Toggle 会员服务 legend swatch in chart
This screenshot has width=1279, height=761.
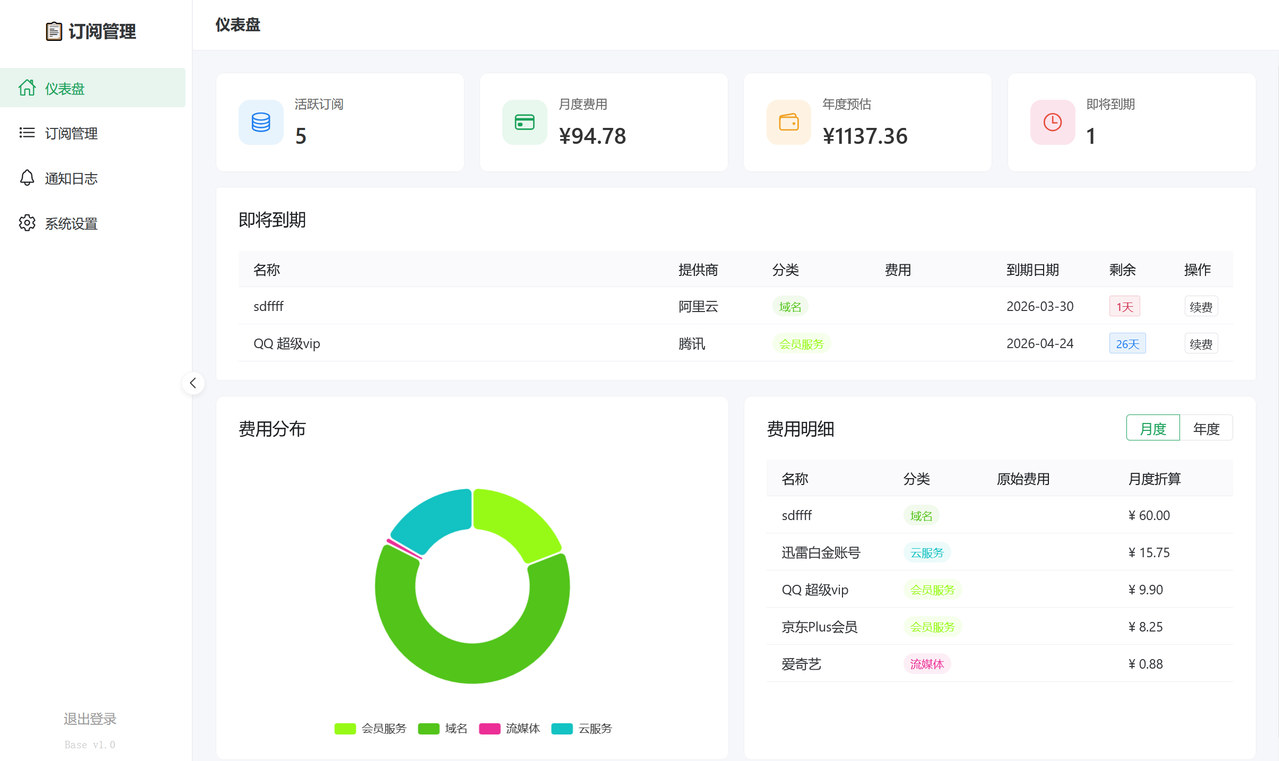(345, 729)
